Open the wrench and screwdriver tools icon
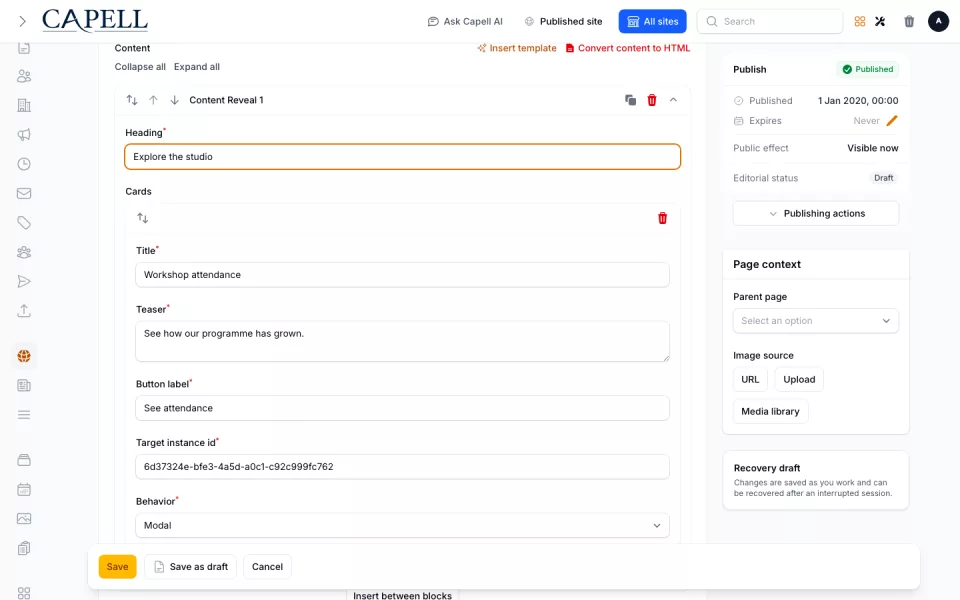The height and width of the screenshot is (600, 960). coord(880,21)
